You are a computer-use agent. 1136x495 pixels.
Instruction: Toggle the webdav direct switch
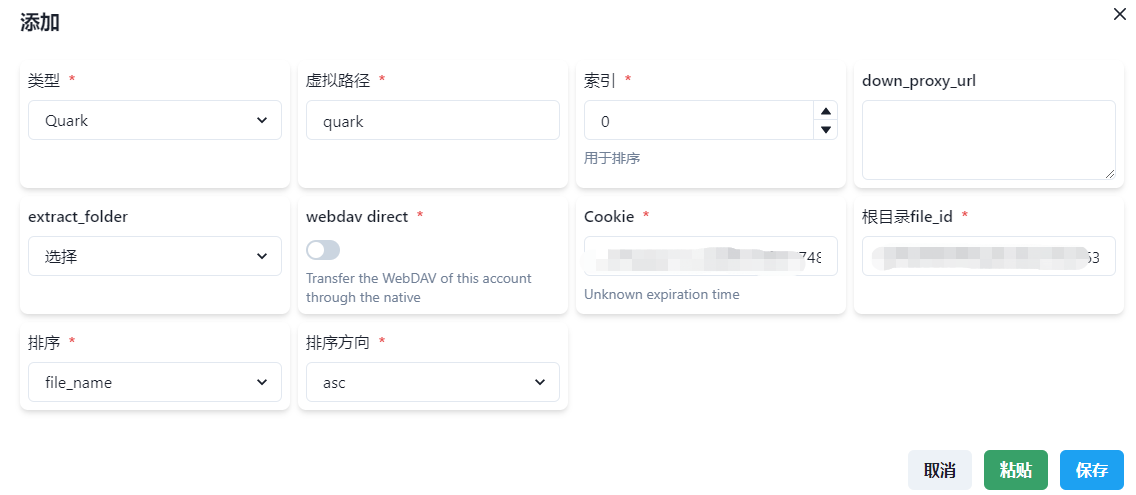click(x=323, y=250)
